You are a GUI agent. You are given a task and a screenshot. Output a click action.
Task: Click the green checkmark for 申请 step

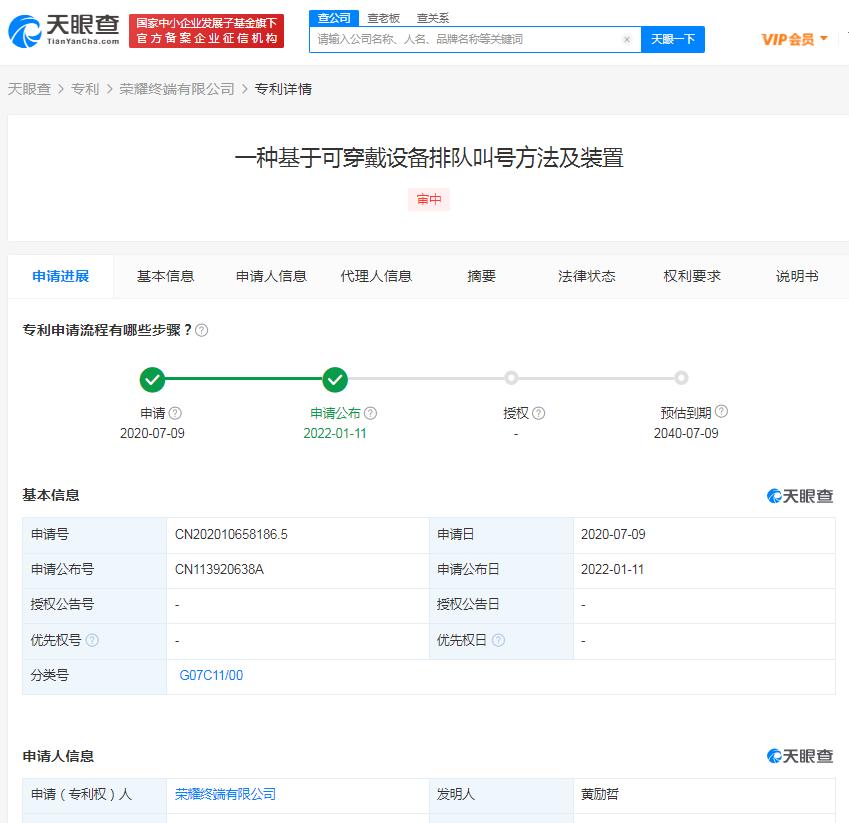pos(152,379)
